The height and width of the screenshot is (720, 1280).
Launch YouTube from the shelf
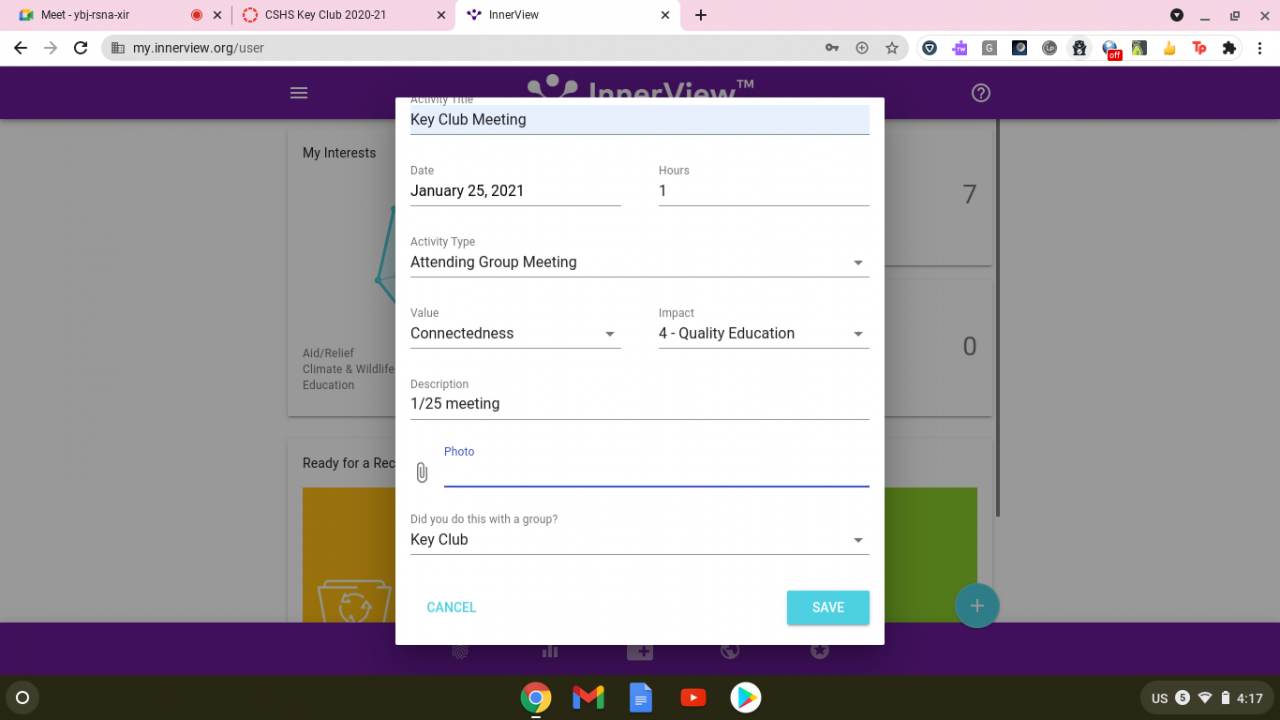693,697
